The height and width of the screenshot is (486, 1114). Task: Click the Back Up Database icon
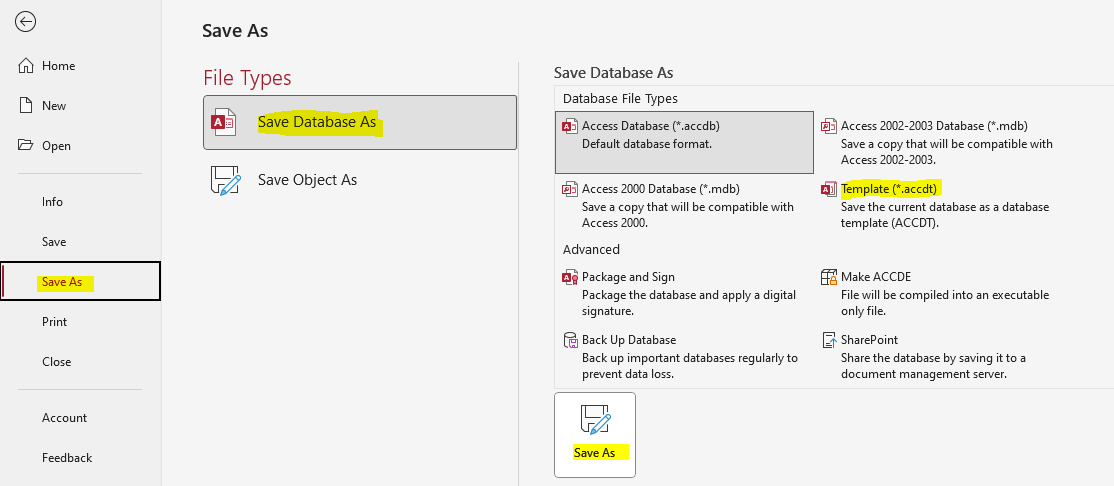tap(570, 340)
